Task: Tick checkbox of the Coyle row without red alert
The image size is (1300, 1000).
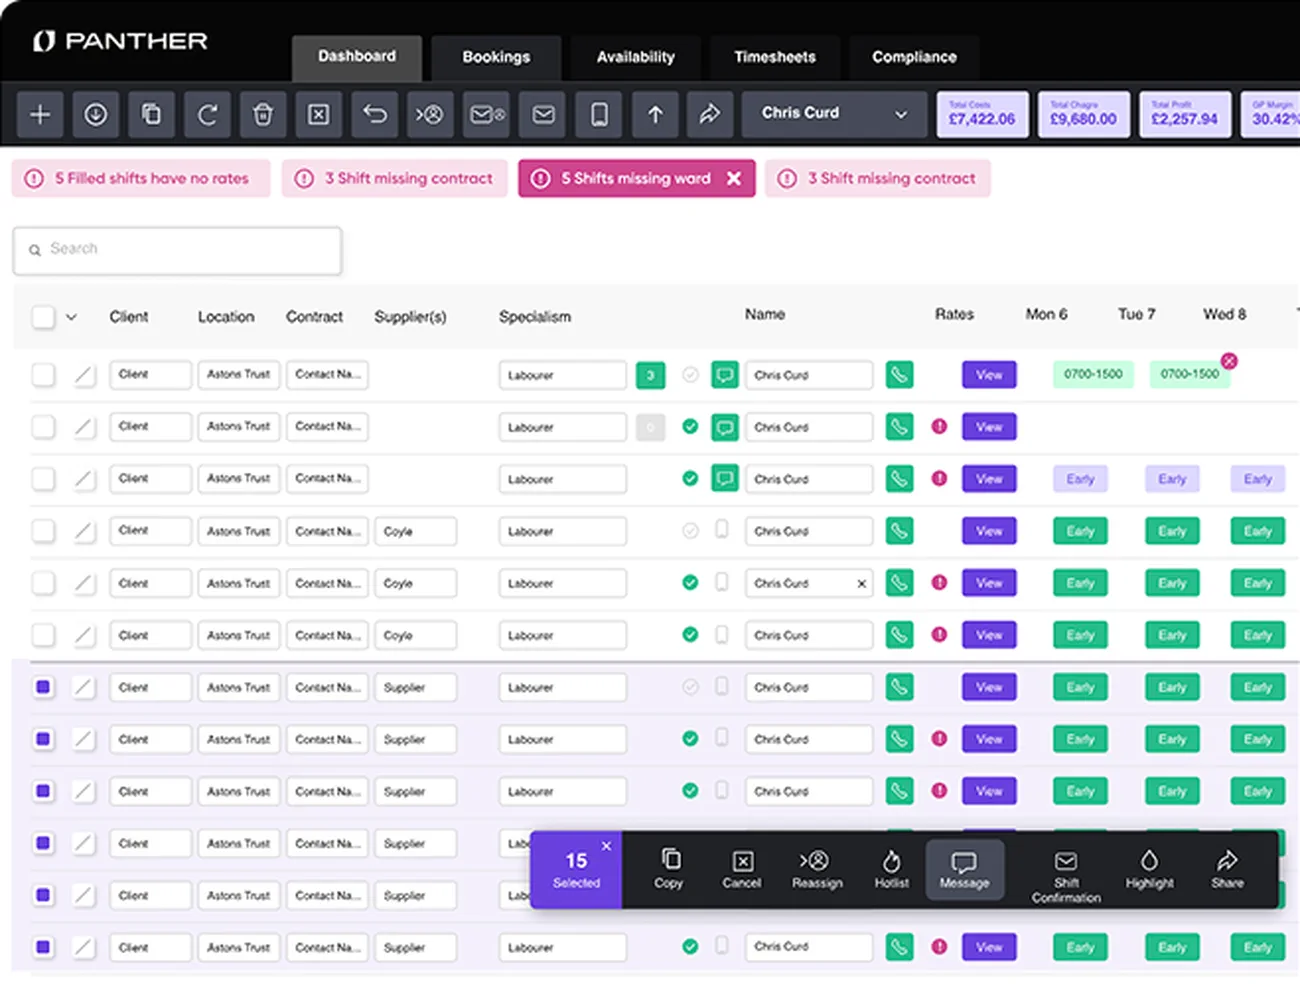Action: pos(43,531)
